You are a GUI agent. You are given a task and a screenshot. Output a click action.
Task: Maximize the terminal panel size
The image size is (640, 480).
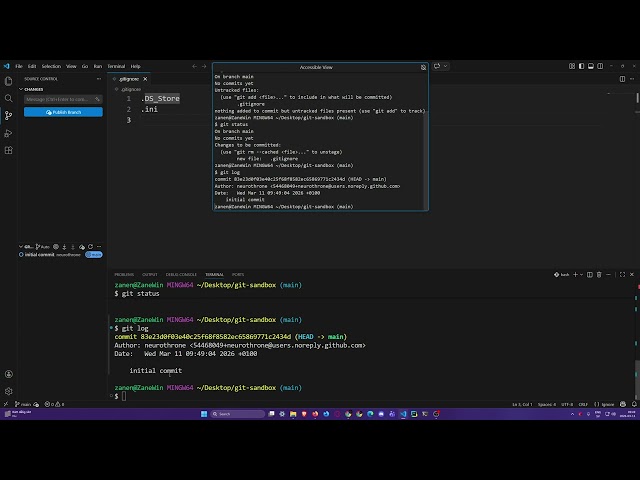coord(622,275)
